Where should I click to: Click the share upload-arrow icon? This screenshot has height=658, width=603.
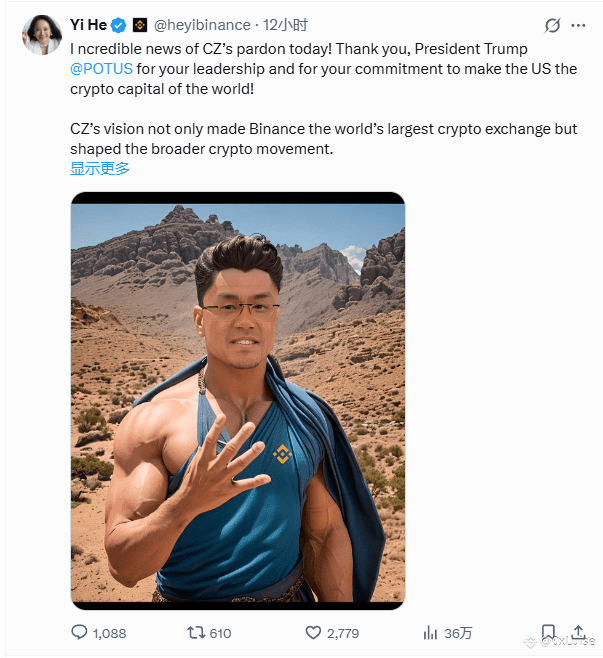pos(578,632)
